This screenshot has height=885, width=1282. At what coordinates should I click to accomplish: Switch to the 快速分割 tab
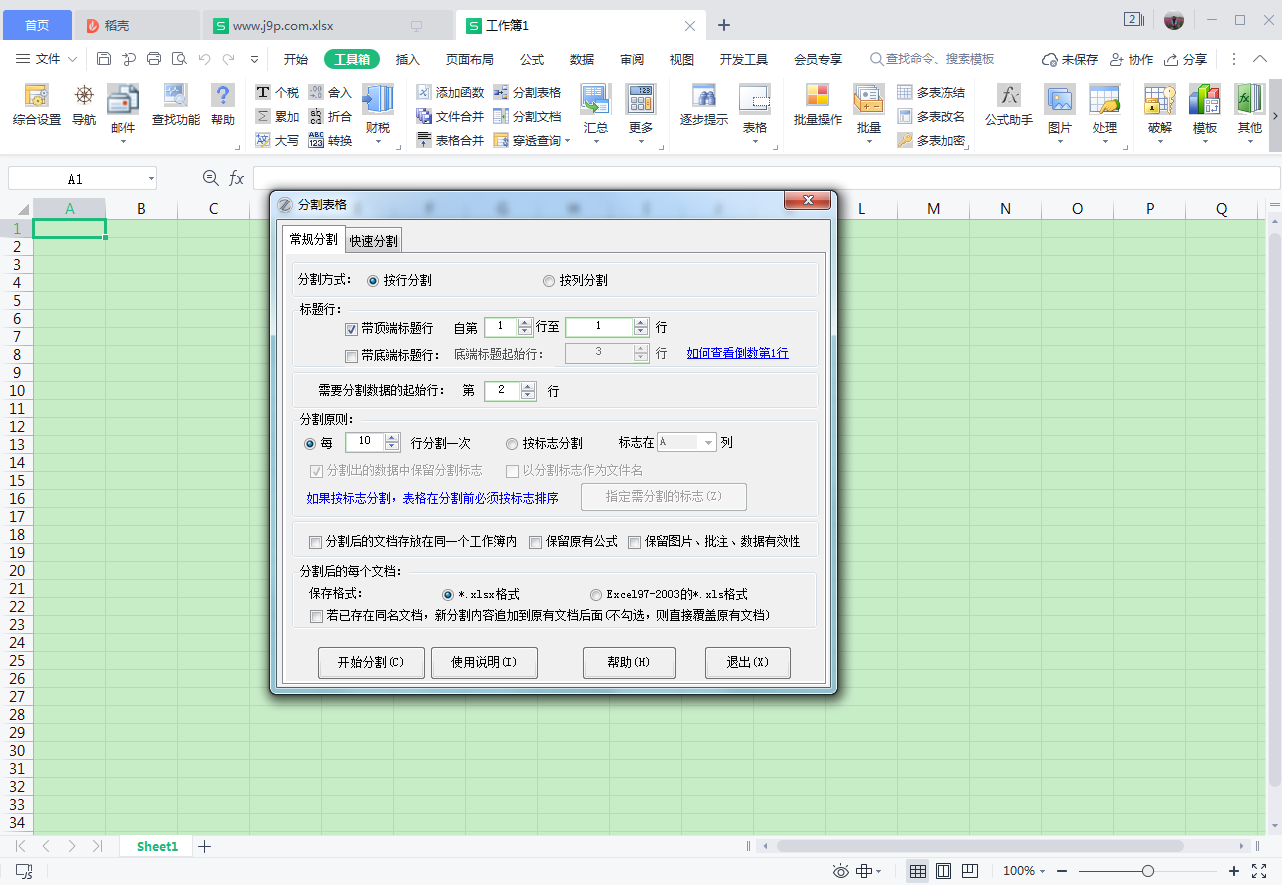point(374,240)
